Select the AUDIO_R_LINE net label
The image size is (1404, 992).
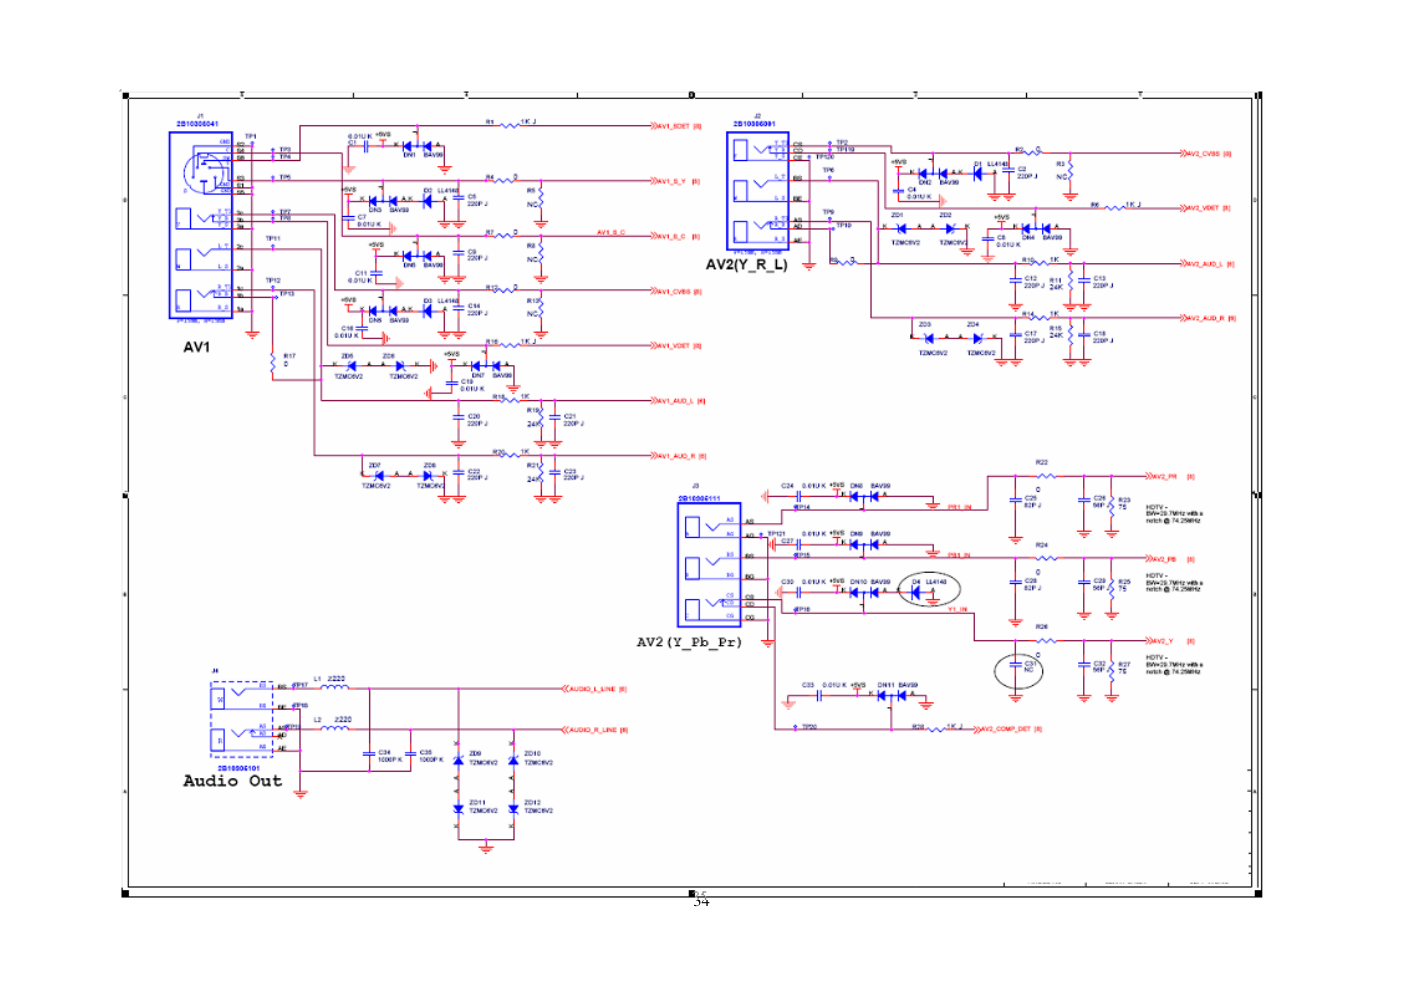pos(593,730)
